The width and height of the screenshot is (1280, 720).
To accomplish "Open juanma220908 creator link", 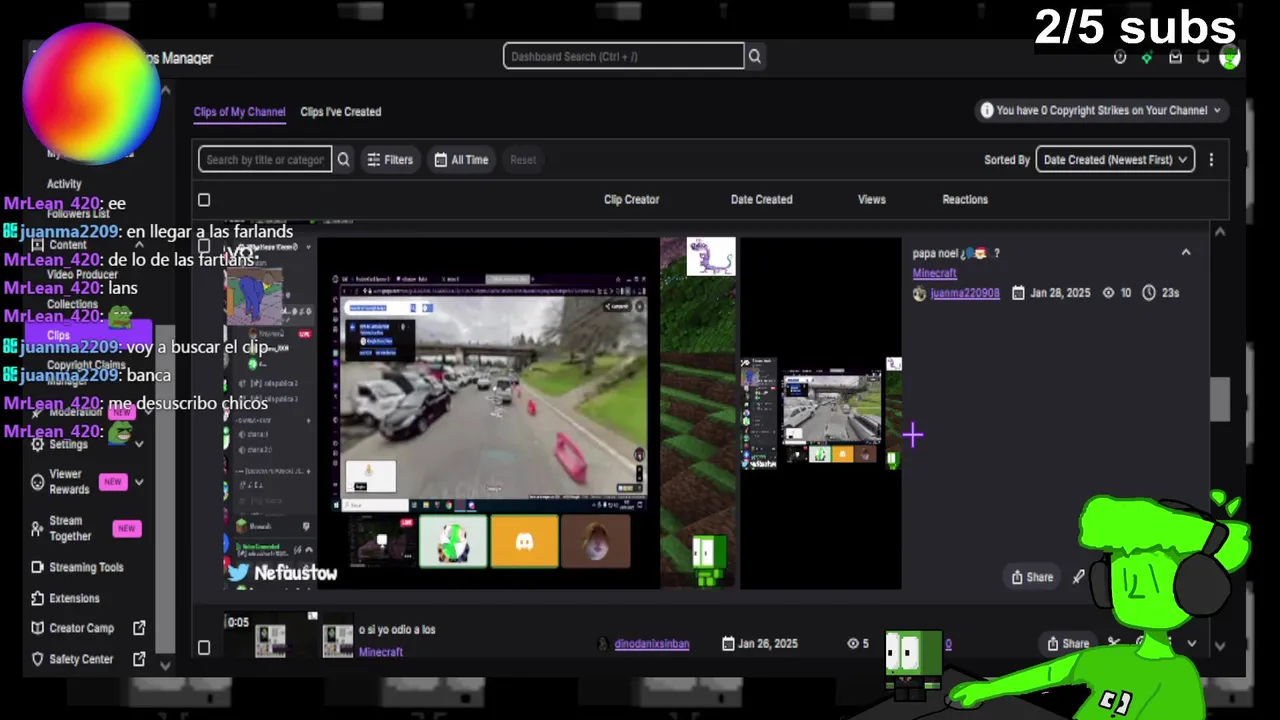I will tap(964, 293).
